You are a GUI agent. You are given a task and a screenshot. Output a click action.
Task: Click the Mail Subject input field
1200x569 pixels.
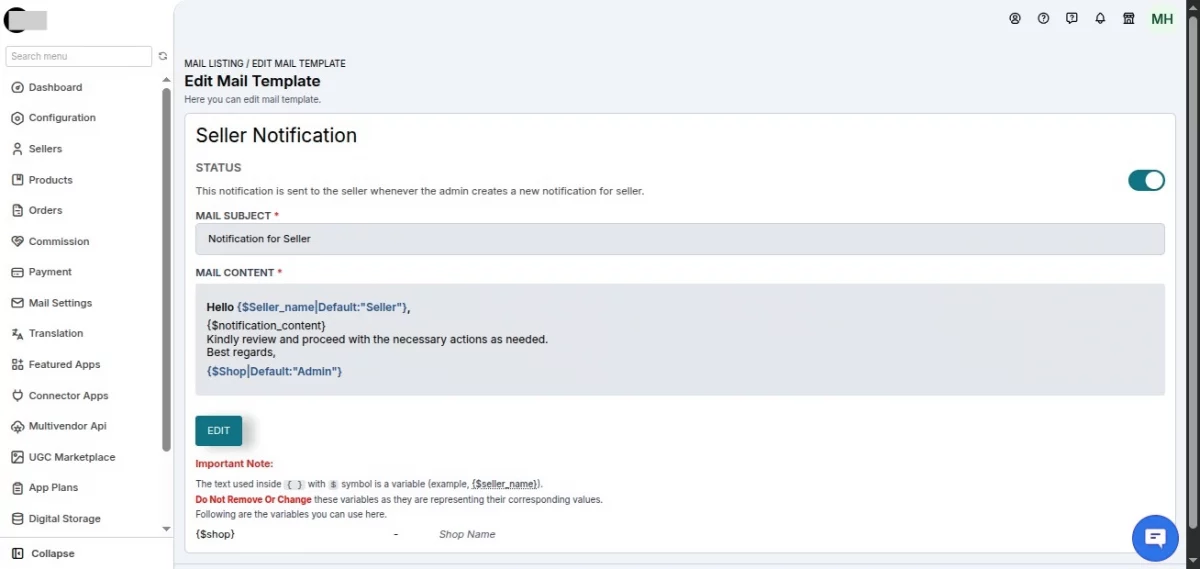point(680,239)
